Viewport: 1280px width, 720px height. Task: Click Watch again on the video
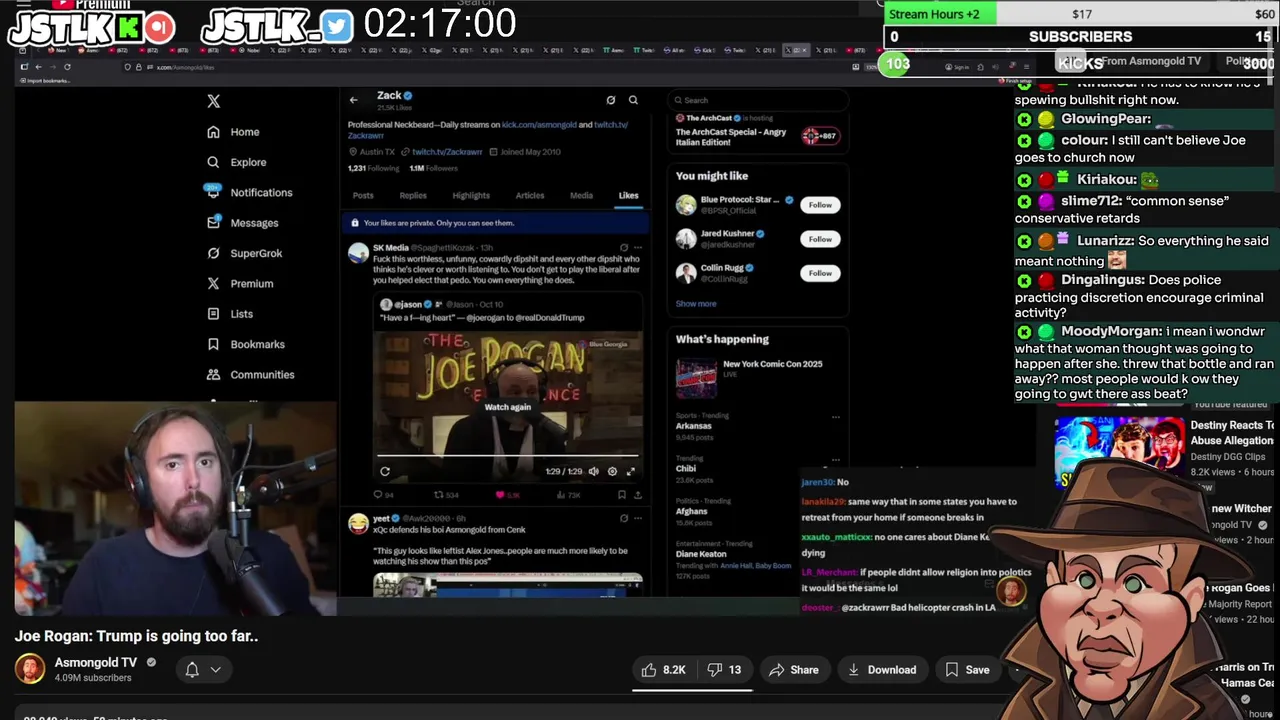pos(508,407)
